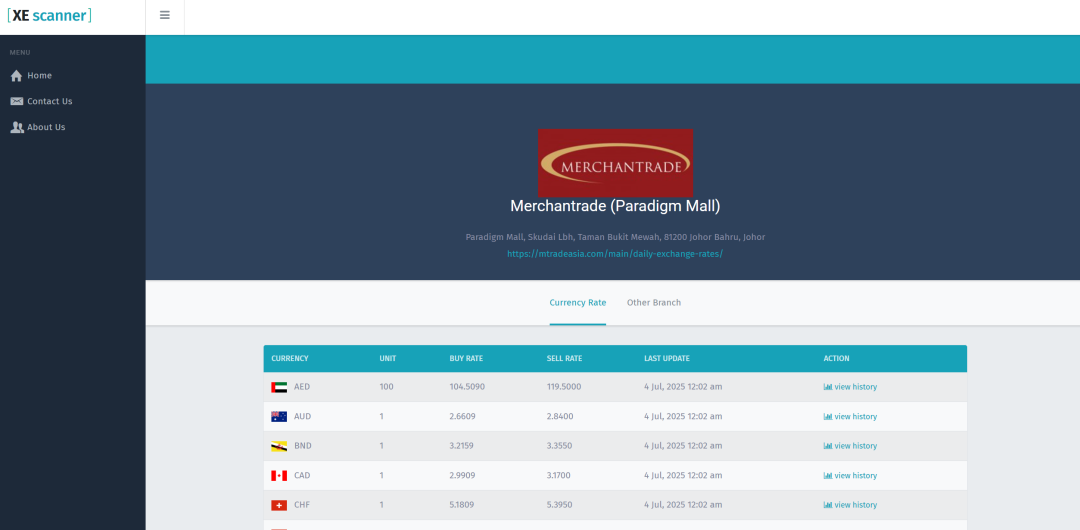Image resolution: width=1080 pixels, height=530 pixels.
Task: Click the About Us people icon
Action: (x=17, y=127)
